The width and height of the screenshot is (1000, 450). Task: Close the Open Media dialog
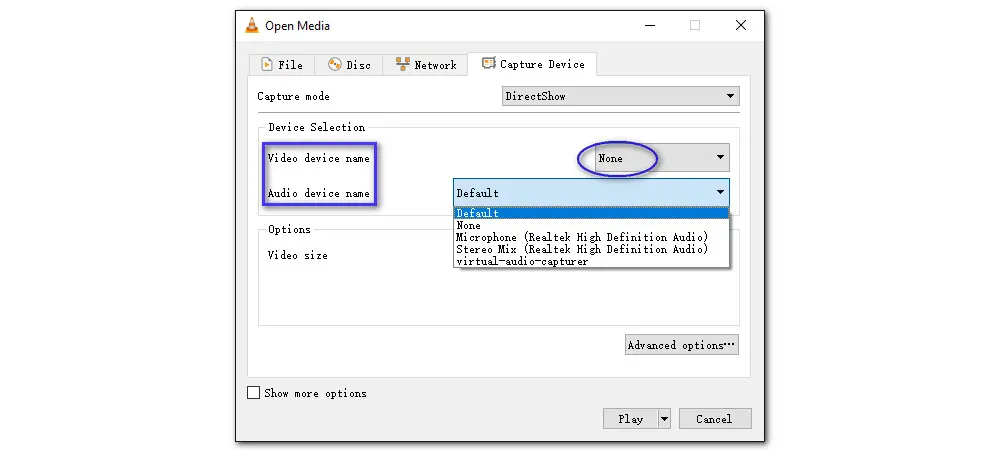(740, 25)
